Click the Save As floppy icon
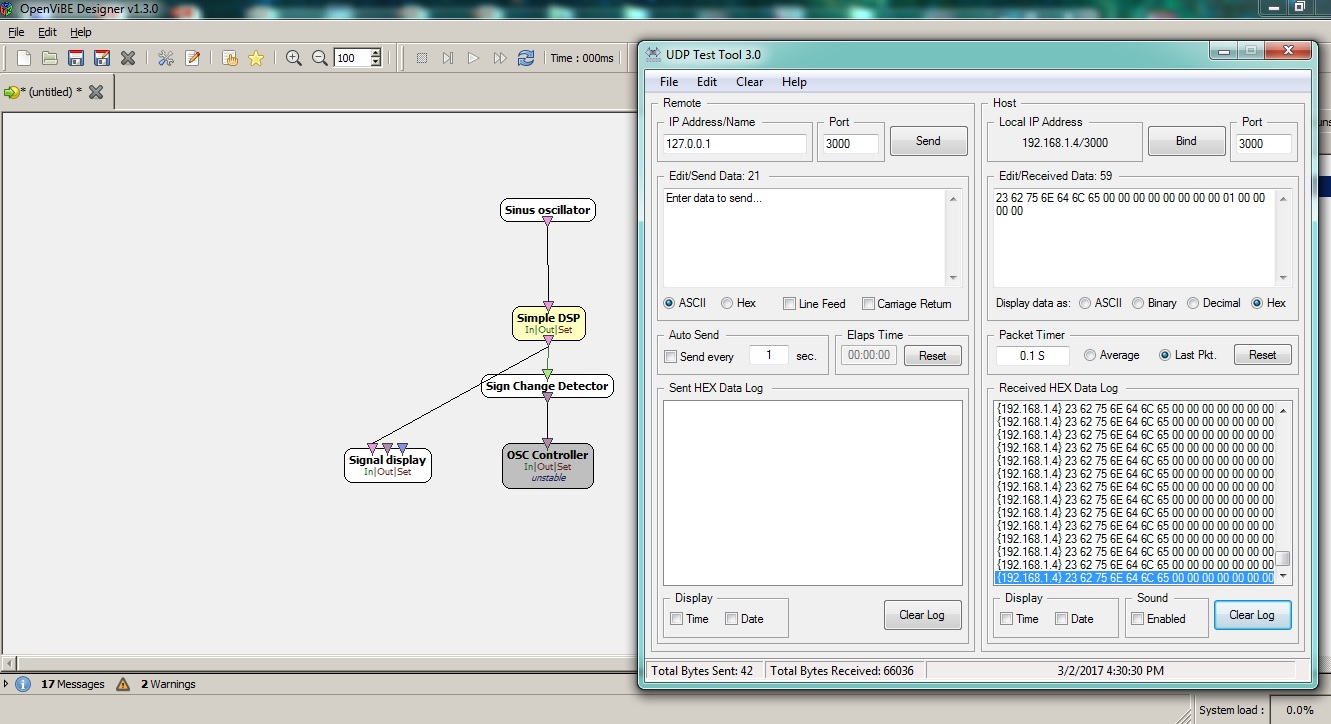 [101, 58]
